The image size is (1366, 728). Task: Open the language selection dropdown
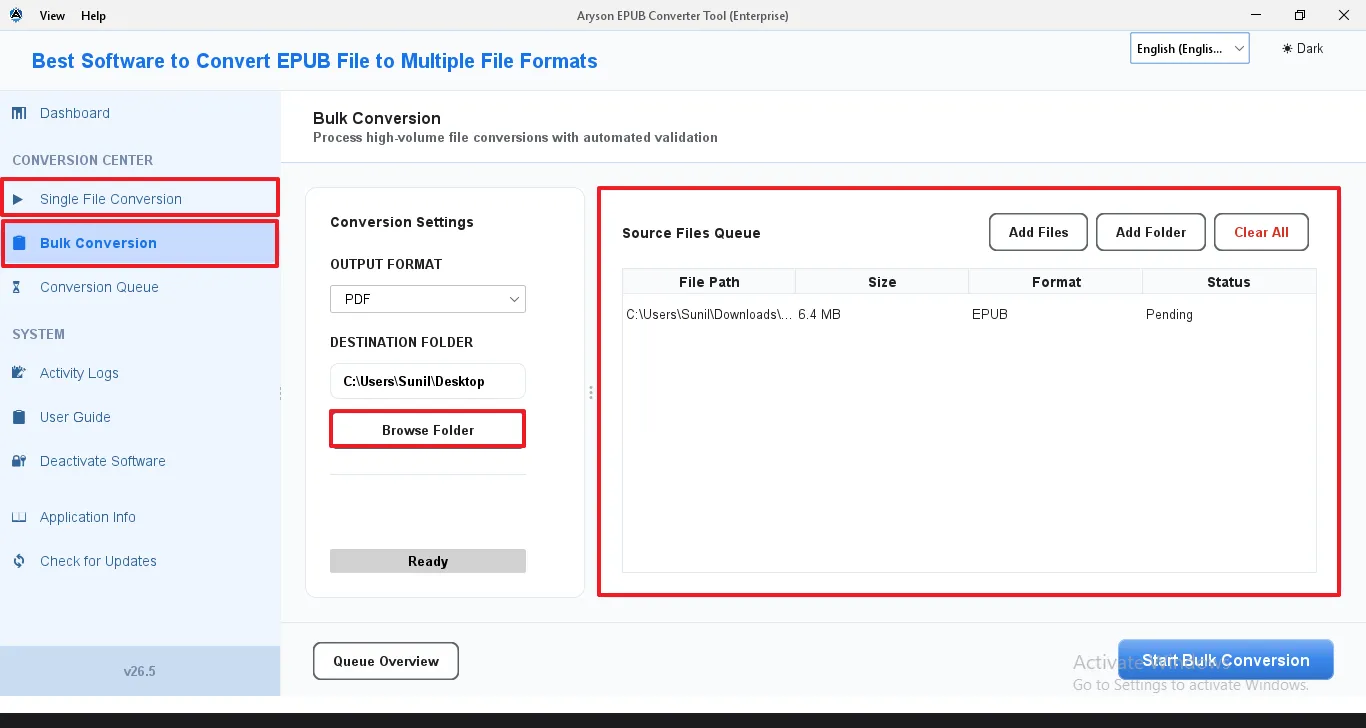pyautogui.click(x=1190, y=48)
